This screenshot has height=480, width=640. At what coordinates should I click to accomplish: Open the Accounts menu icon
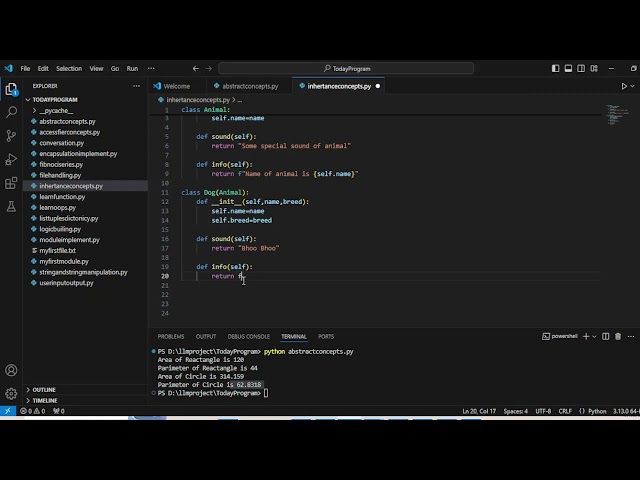pyautogui.click(x=11, y=370)
